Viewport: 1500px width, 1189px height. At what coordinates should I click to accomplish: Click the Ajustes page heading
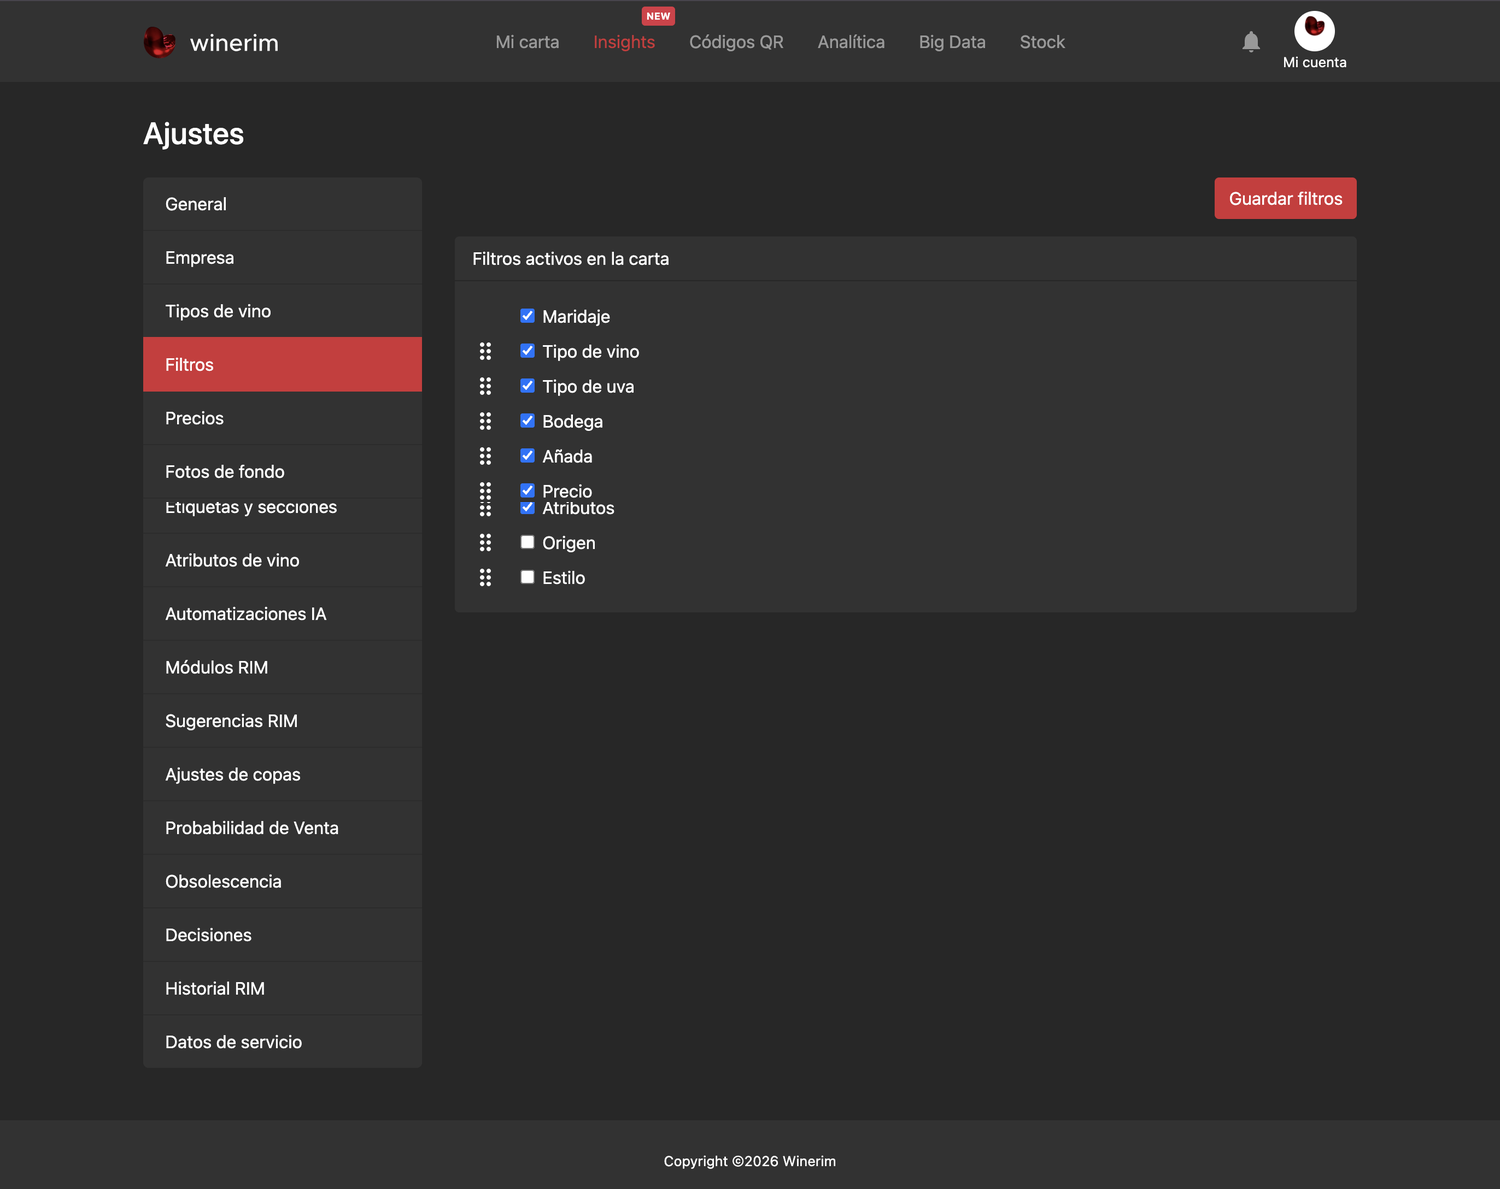tap(193, 134)
